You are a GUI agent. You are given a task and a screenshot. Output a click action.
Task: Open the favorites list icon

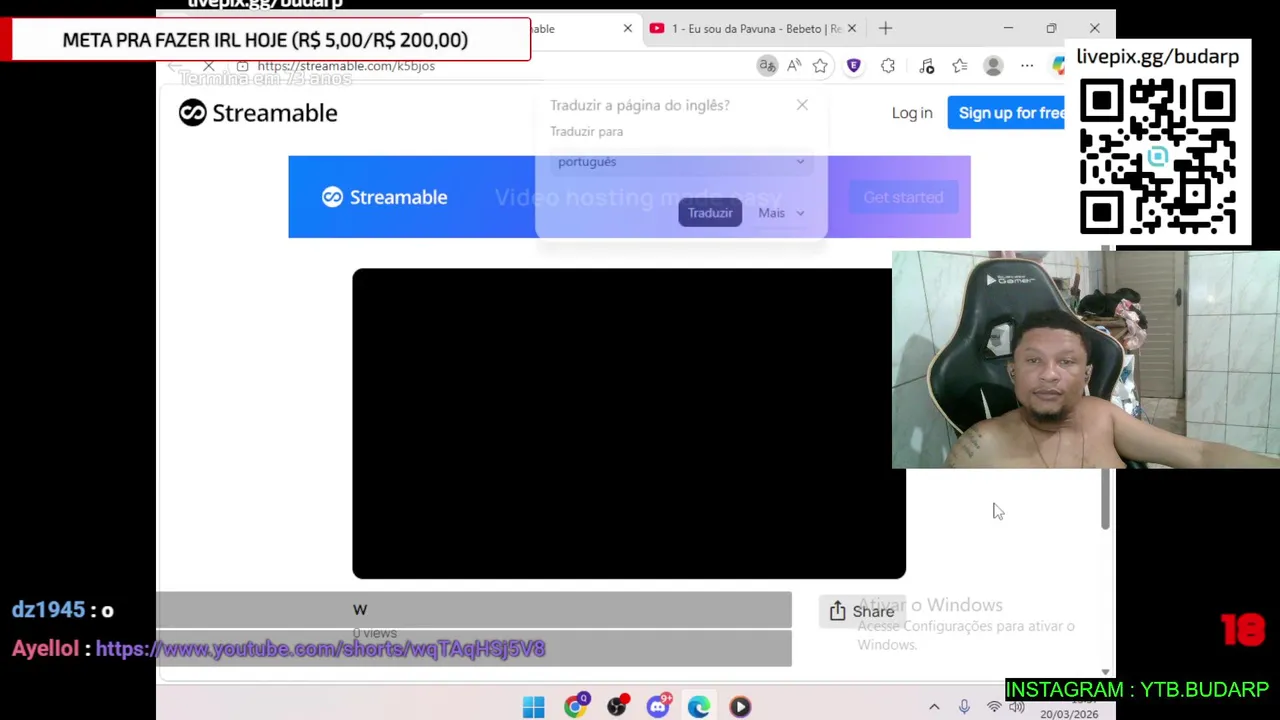tap(960, 66)
